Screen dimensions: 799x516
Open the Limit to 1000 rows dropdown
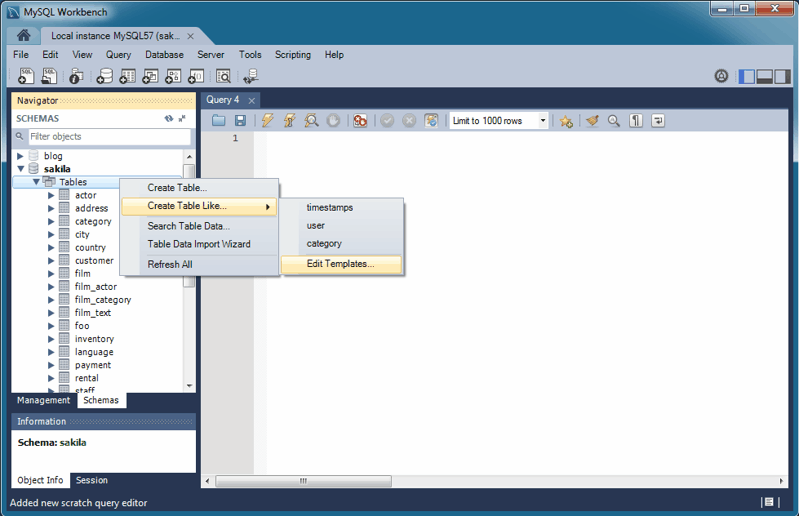point(543,121)
